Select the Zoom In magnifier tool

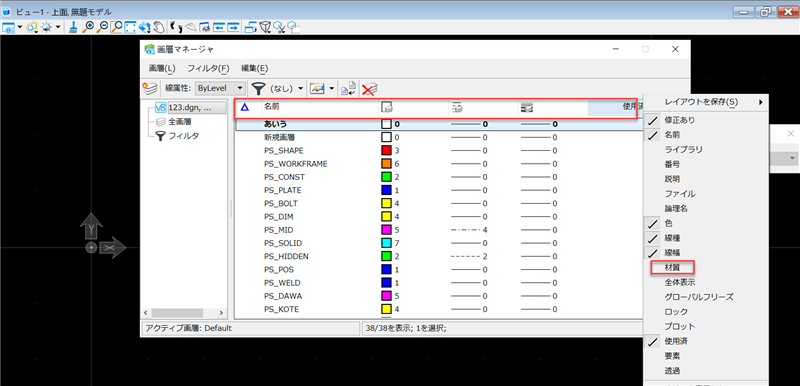point(88,27)
